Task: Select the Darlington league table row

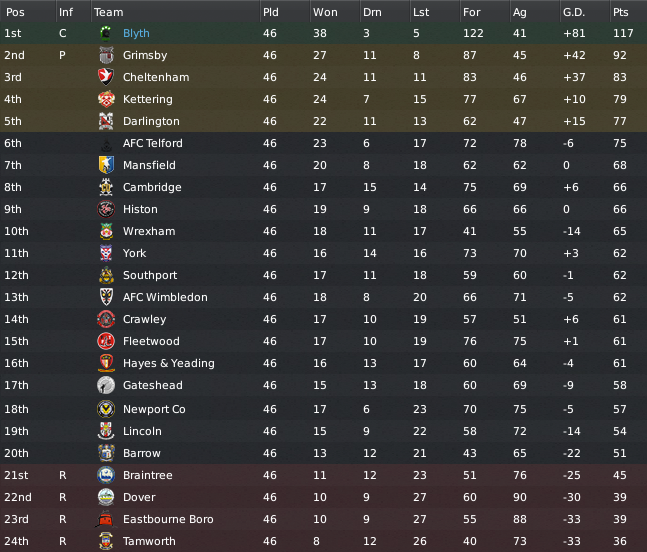Action: pos(324,121)
